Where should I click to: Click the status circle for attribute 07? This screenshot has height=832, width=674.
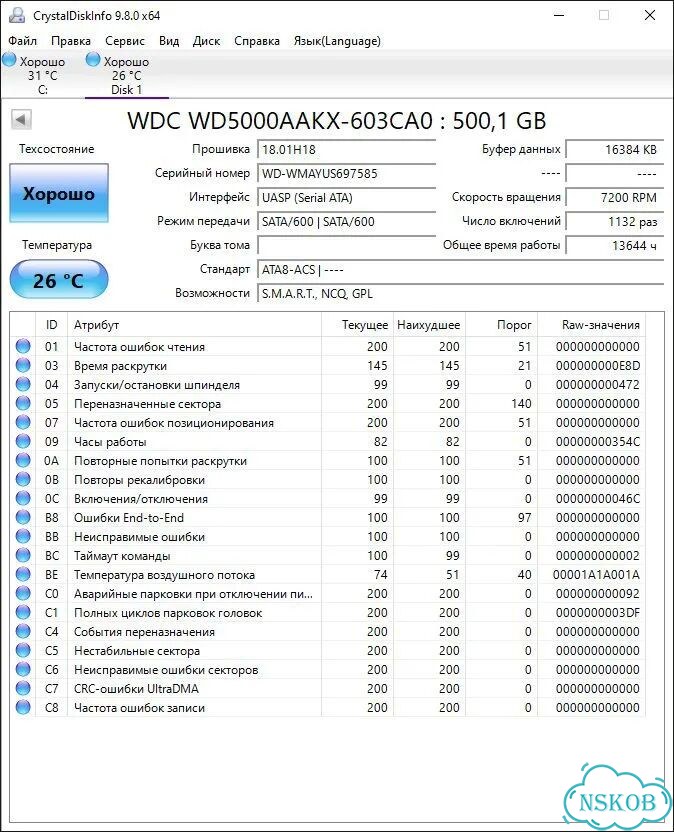click(23, 423)
